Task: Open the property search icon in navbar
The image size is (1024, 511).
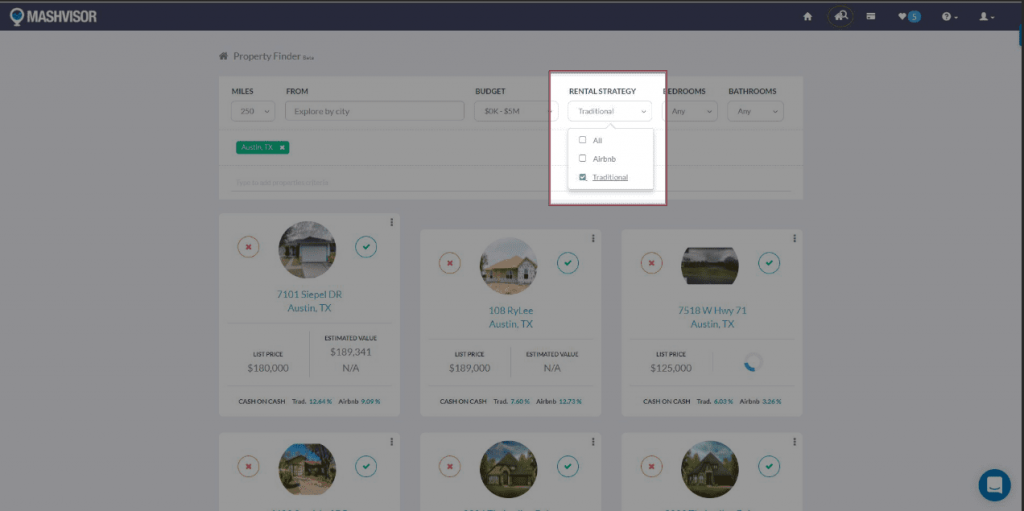Action: coord(842,16)
